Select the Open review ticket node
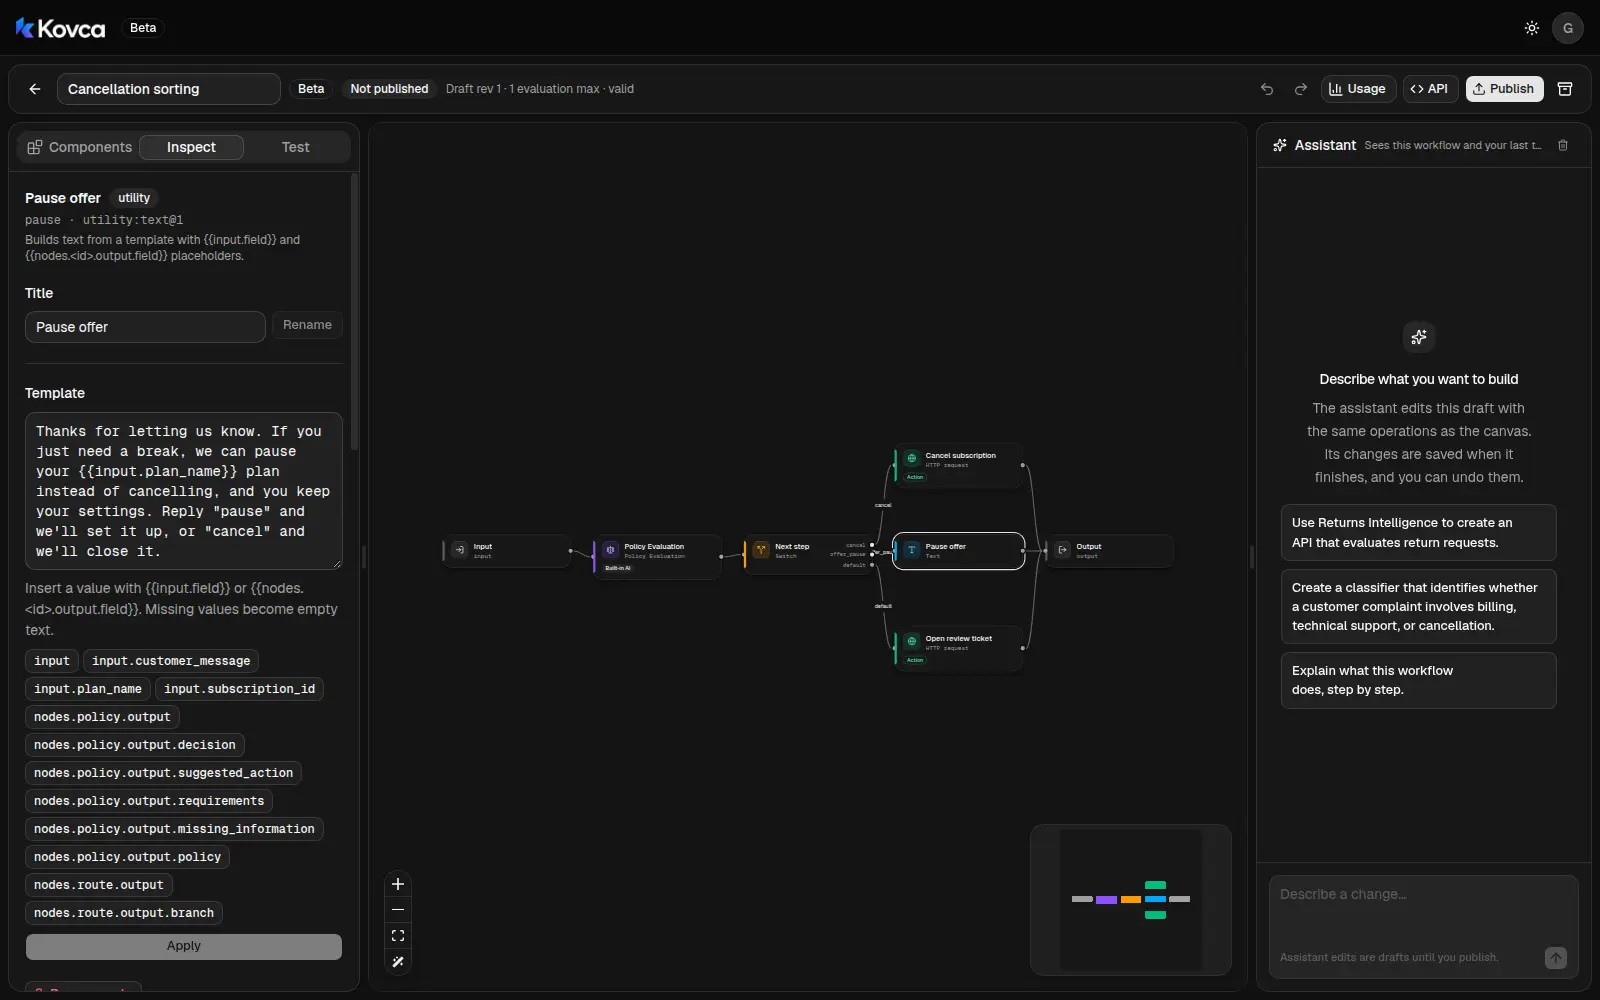Image resolution: width=1600 pixels, height=1000 pixels. pyautogui.click(x=958, y=648)
